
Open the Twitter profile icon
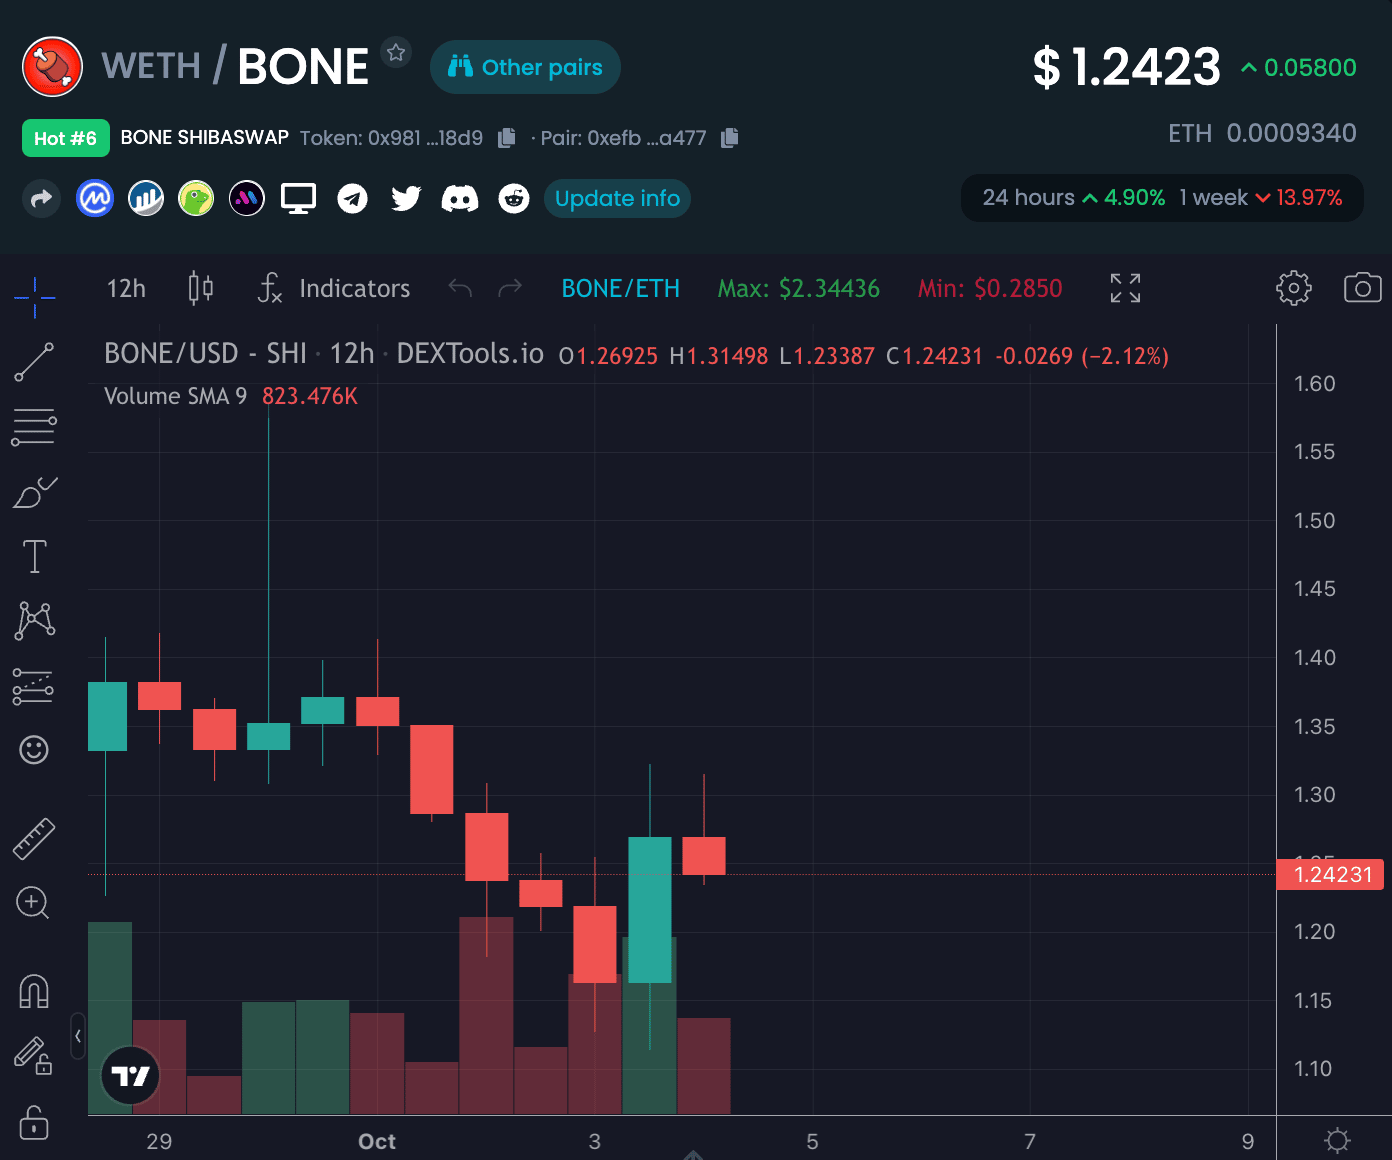click(x=406, y=199)
